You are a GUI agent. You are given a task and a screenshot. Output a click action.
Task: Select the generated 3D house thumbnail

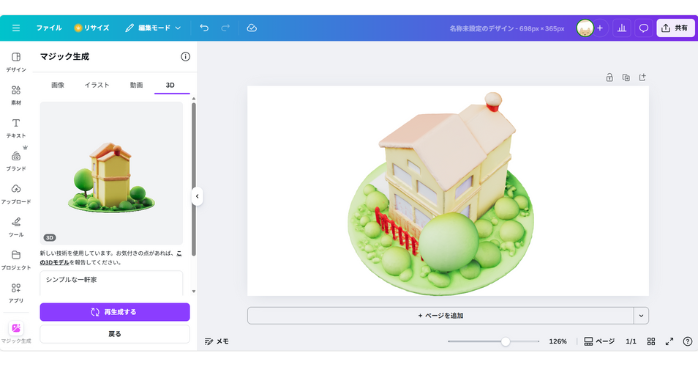pyautogui.click(x=111, y=173)
